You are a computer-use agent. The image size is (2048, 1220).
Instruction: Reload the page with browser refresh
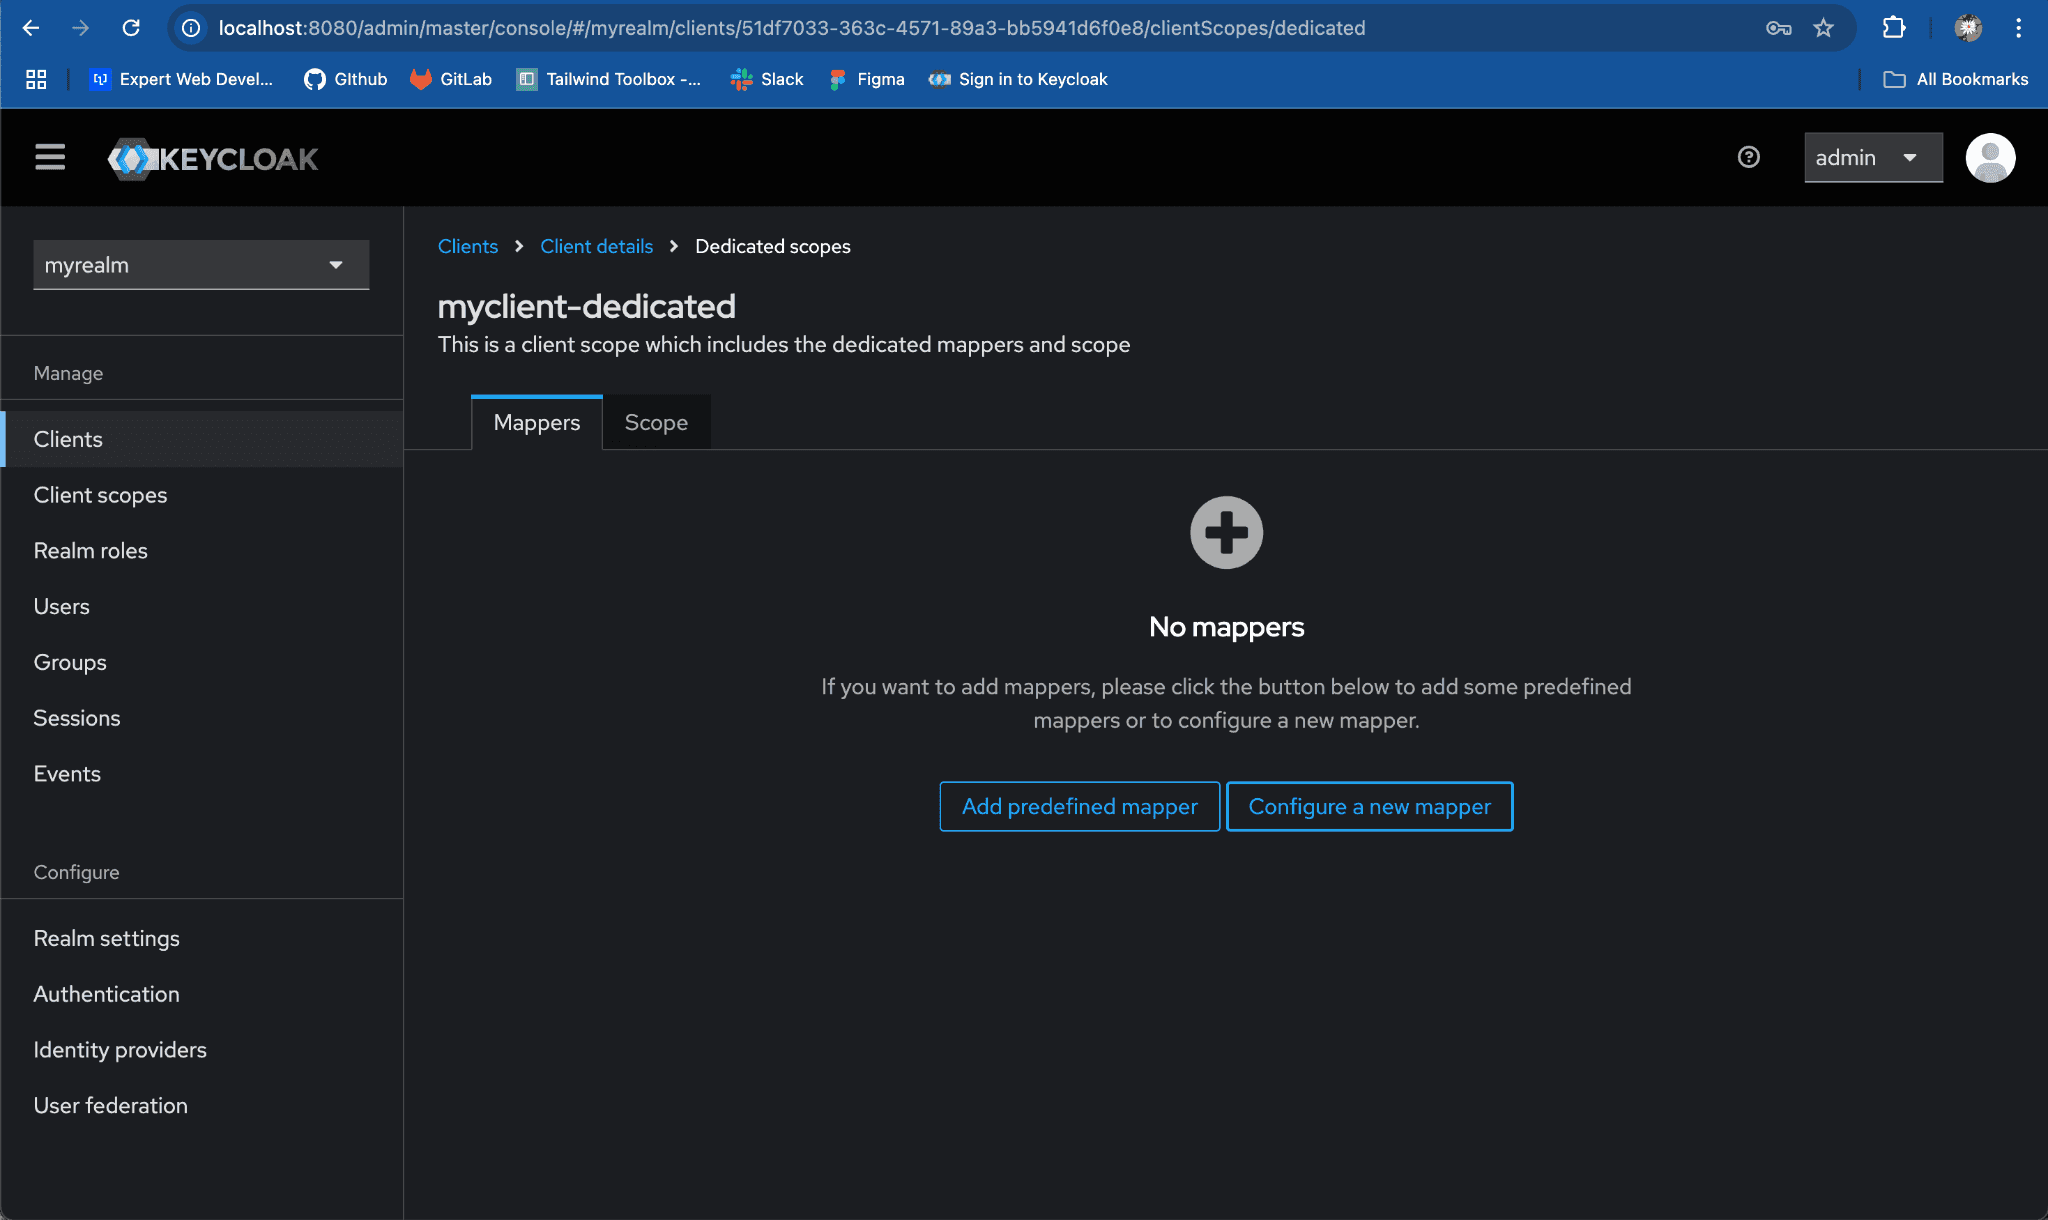pyautogui.click(x=131, y=28)
